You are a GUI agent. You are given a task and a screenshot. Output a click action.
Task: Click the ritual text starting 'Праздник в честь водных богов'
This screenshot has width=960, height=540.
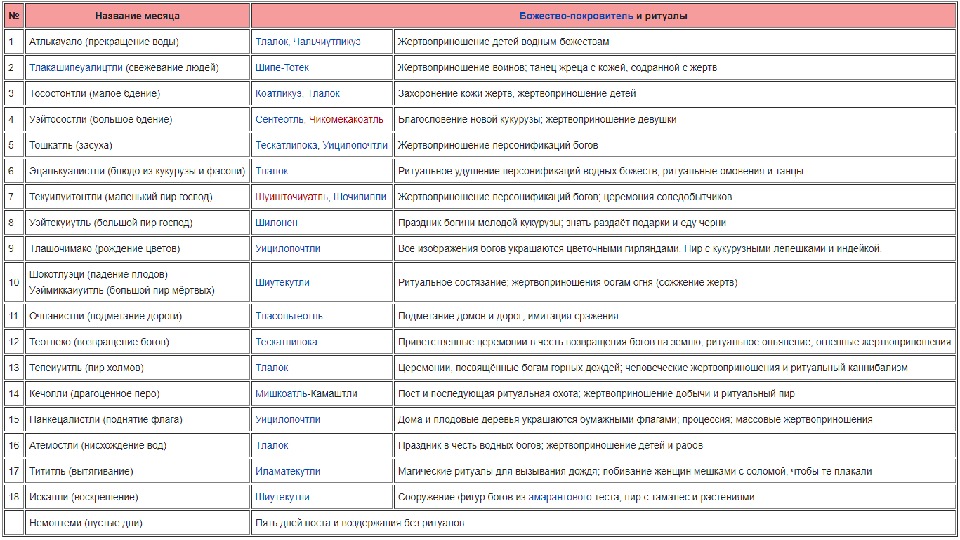[550, 445]
